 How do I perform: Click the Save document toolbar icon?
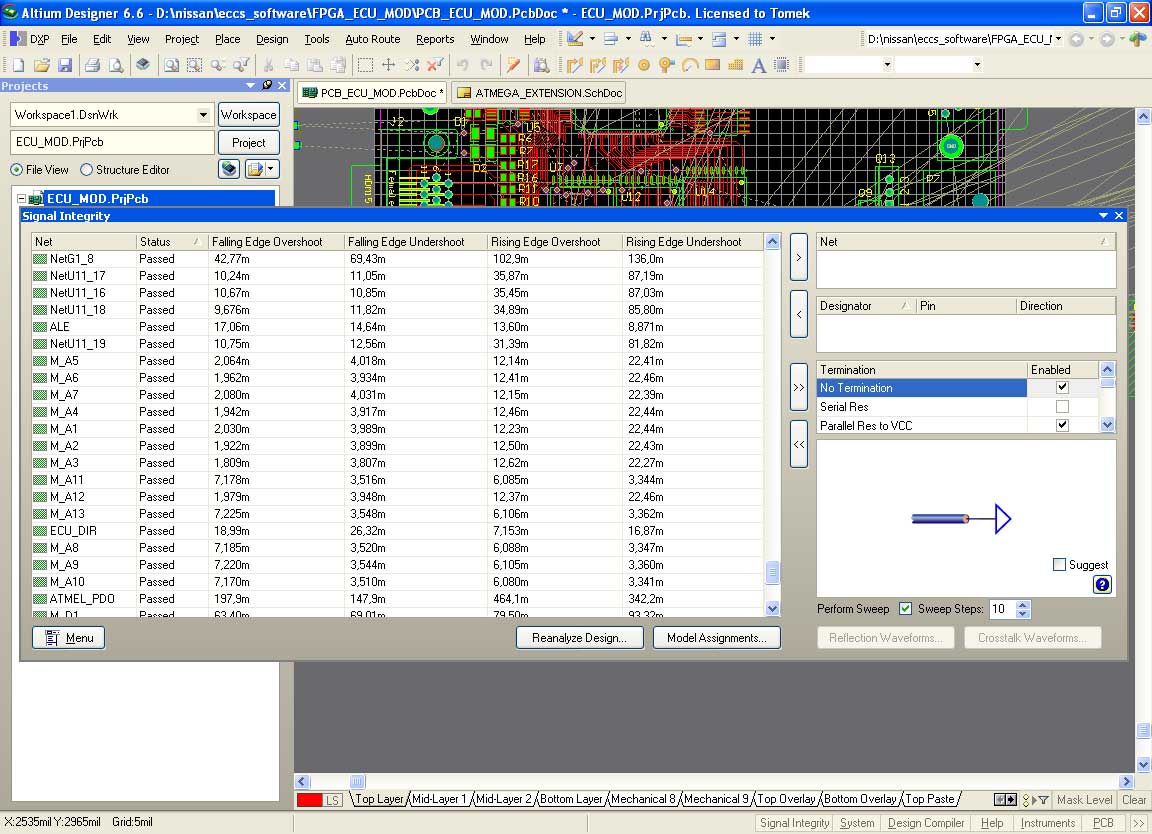point(64,65)
